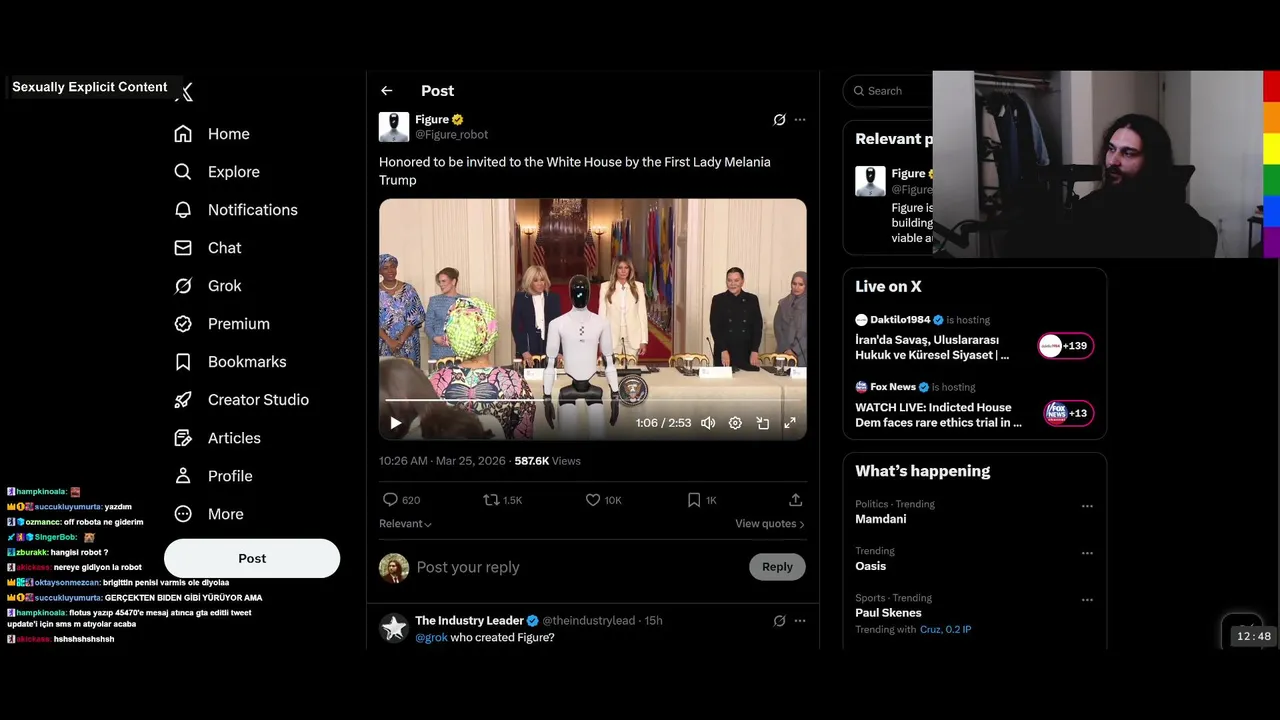Toggle picture-in-picture for the video

point(762,423)
